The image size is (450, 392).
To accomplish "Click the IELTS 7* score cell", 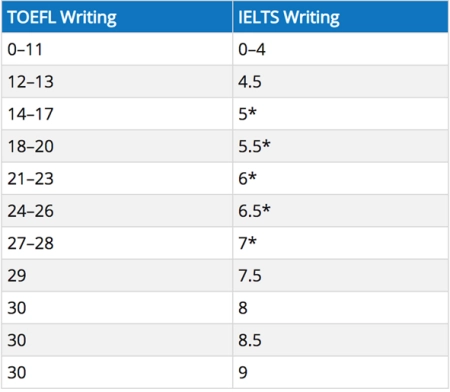I will [x=340, y=243].
